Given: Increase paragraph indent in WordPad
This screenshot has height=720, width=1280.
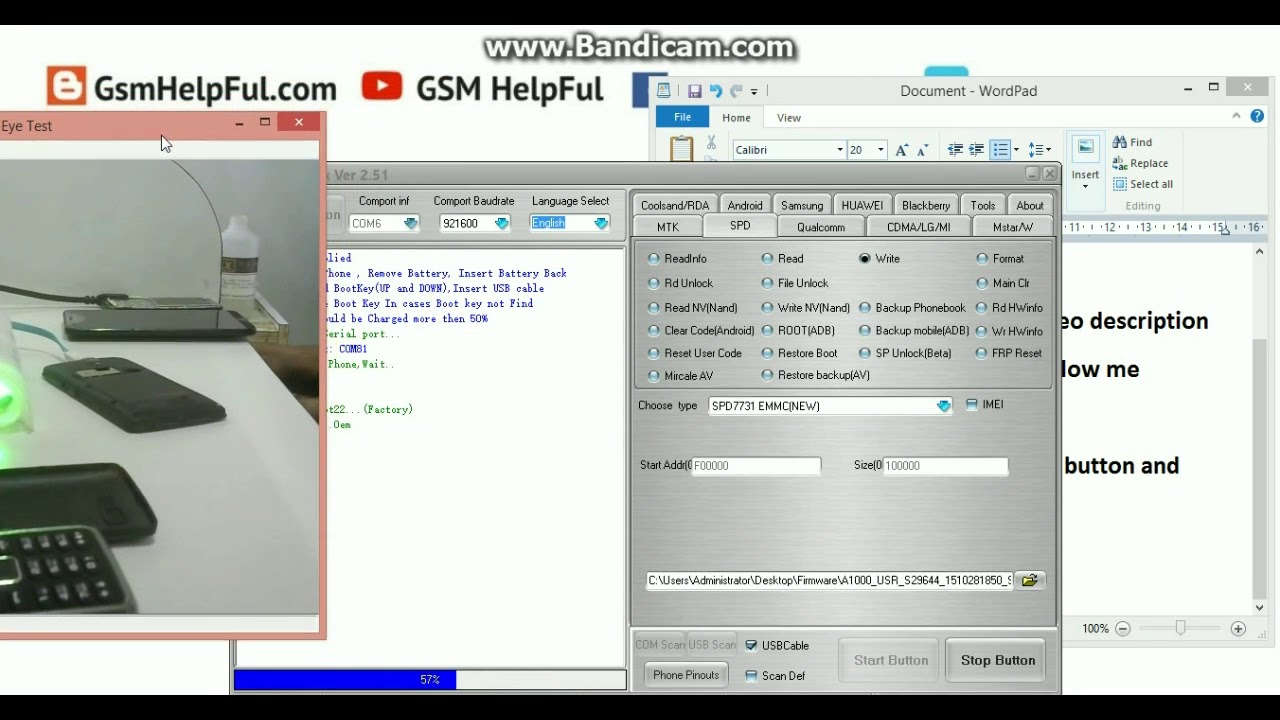Looking at the screenshot, I should click(x=976, y=150).
